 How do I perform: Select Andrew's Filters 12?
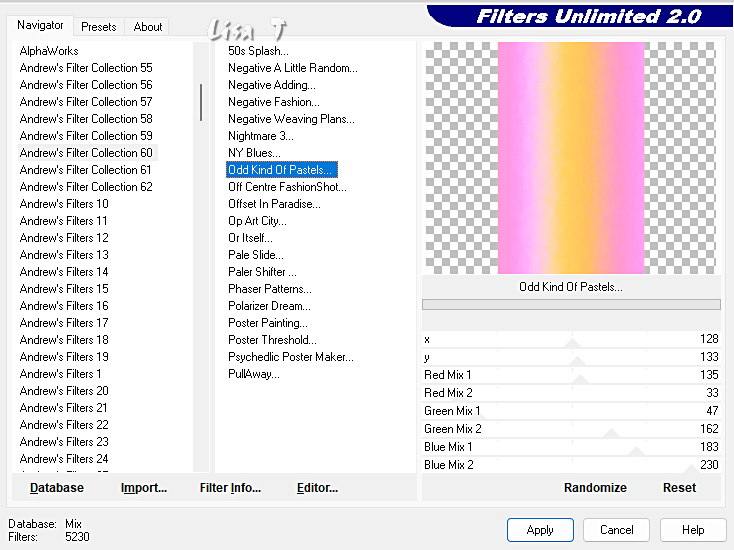click(64, 238)
